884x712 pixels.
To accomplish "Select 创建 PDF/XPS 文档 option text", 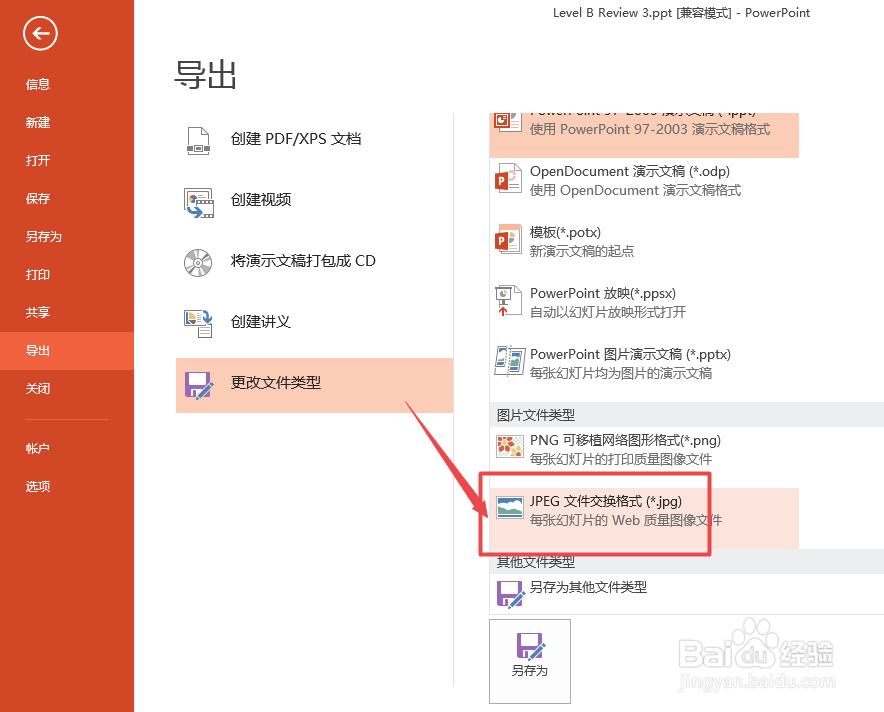I will 296,139.
